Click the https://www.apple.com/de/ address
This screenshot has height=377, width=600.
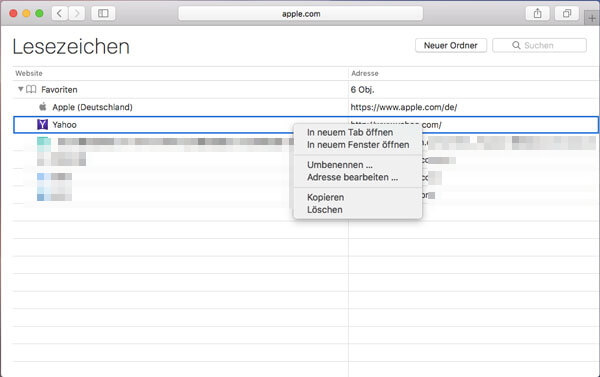[x=404, y=107]
